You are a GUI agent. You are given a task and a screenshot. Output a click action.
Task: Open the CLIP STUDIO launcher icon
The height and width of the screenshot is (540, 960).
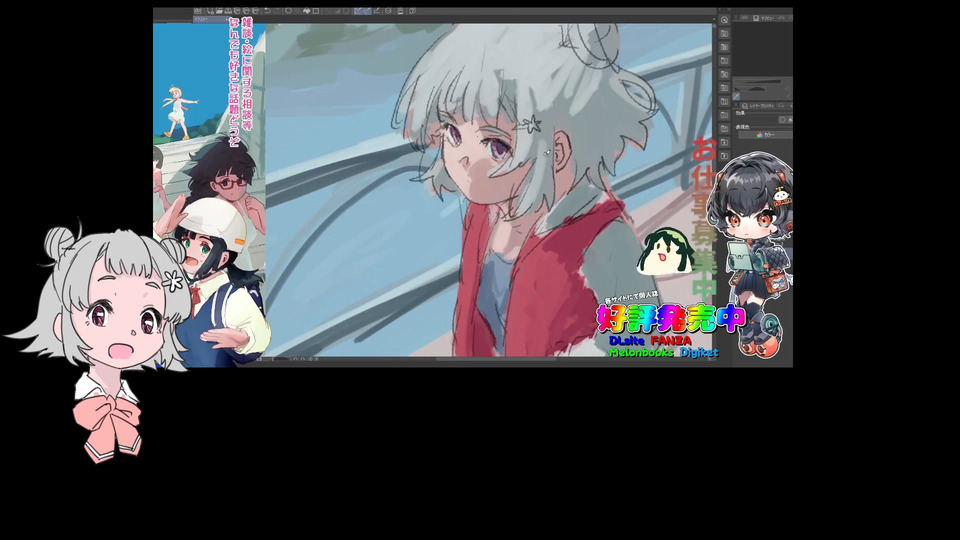coord(197,11)
